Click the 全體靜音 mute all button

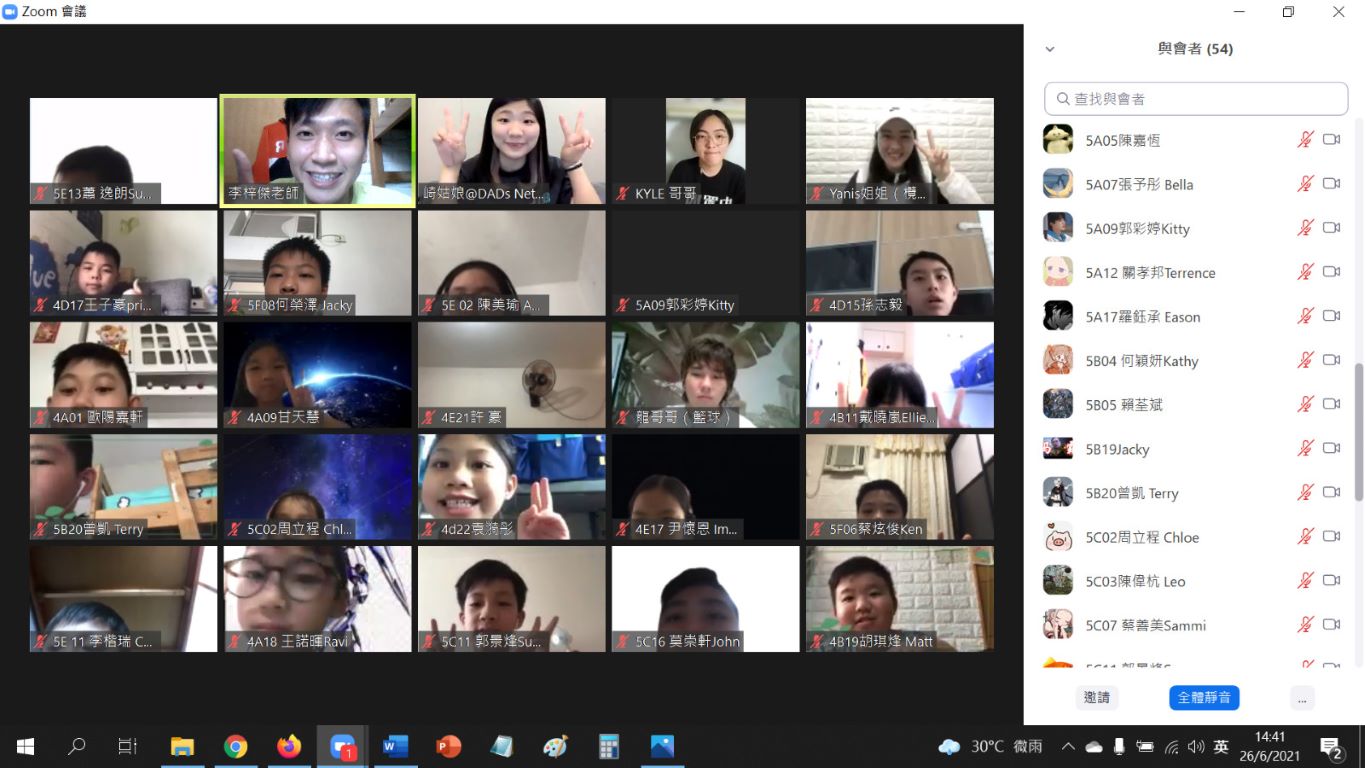point(1204,698)
